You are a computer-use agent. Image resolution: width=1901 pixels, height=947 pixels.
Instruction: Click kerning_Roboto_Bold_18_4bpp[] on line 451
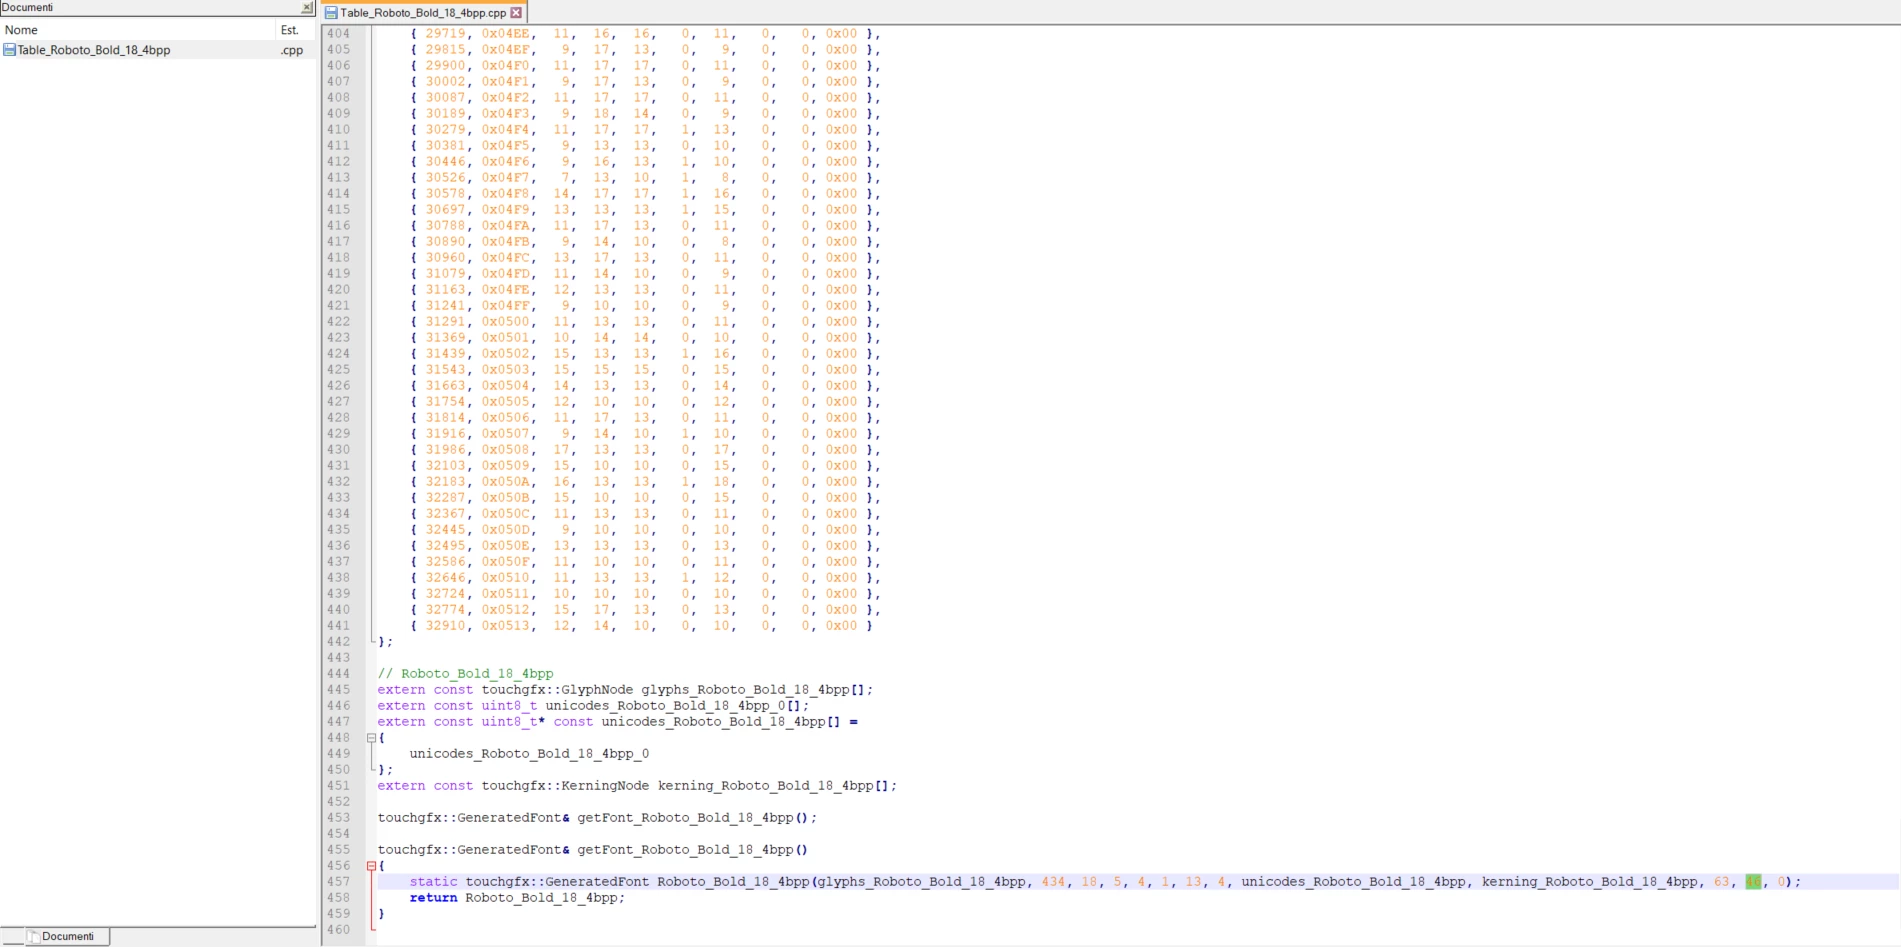[x=773, y=786]
